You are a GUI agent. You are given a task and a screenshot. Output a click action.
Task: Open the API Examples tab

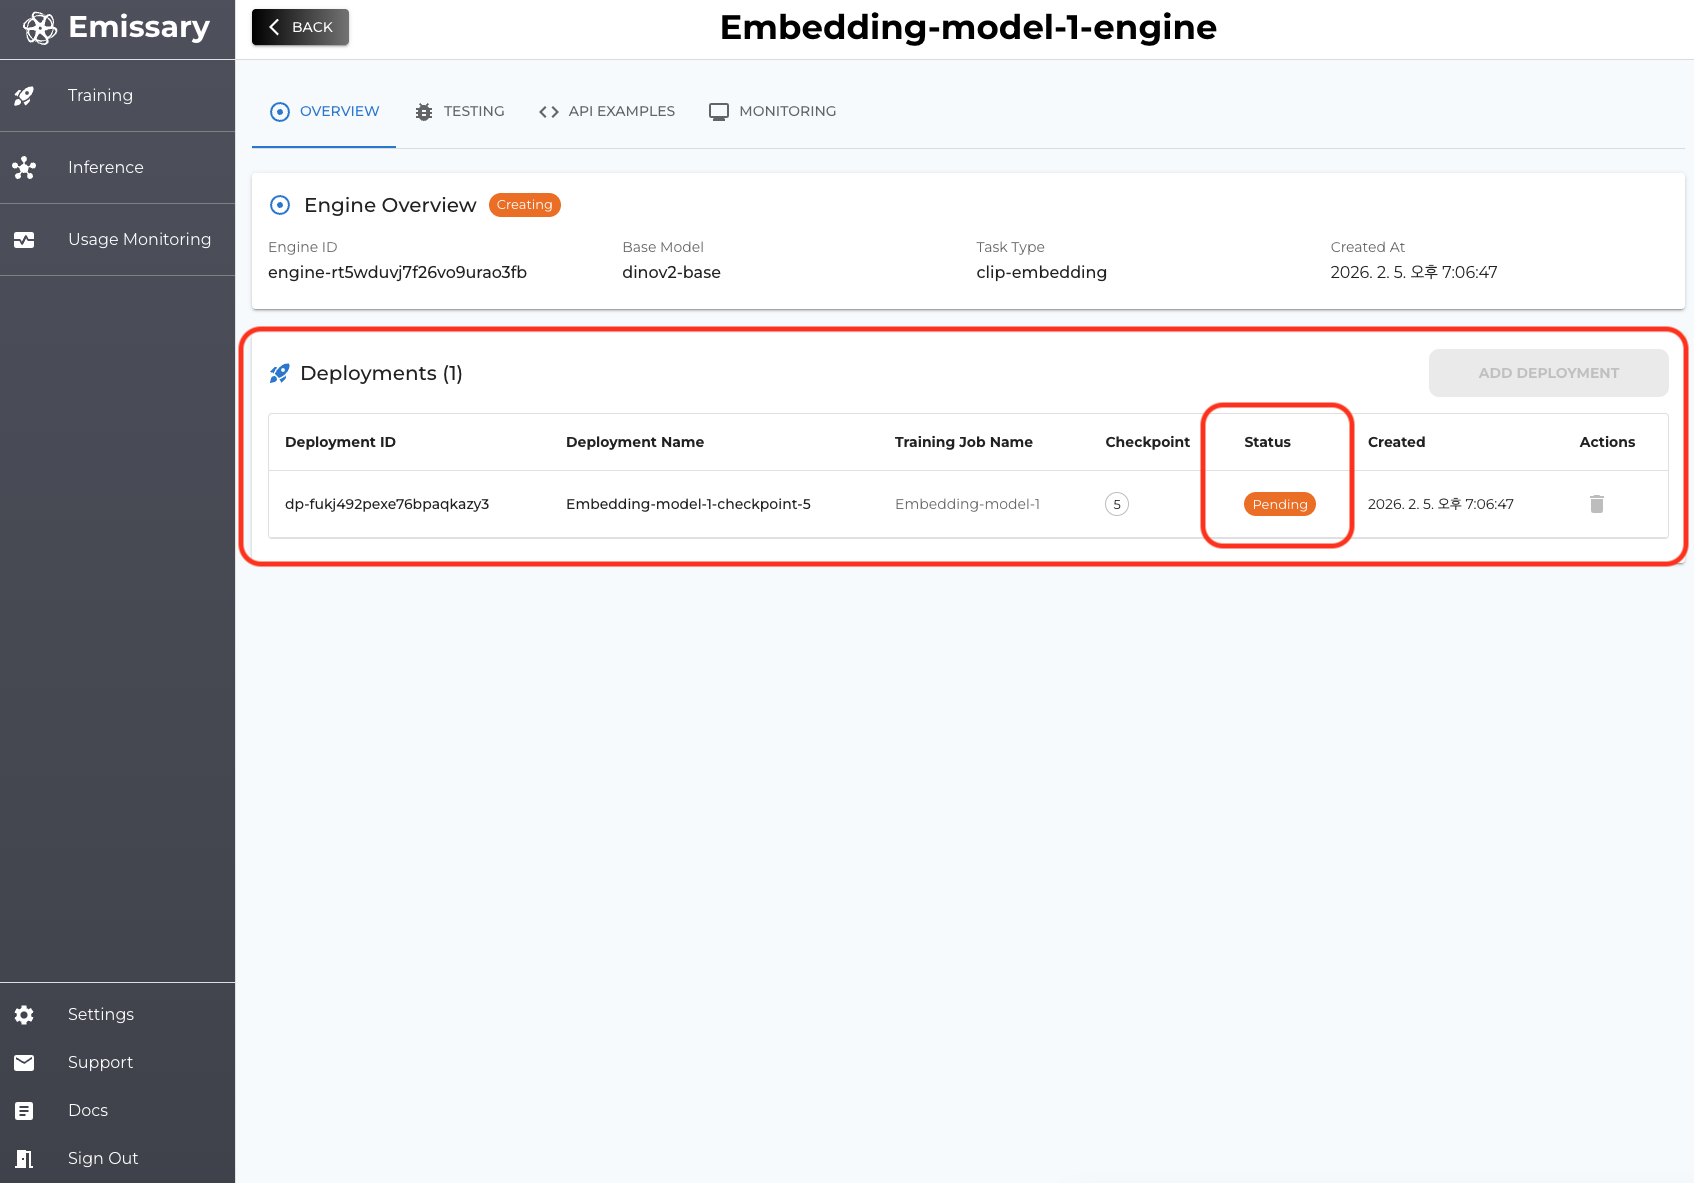click(607, 111)
